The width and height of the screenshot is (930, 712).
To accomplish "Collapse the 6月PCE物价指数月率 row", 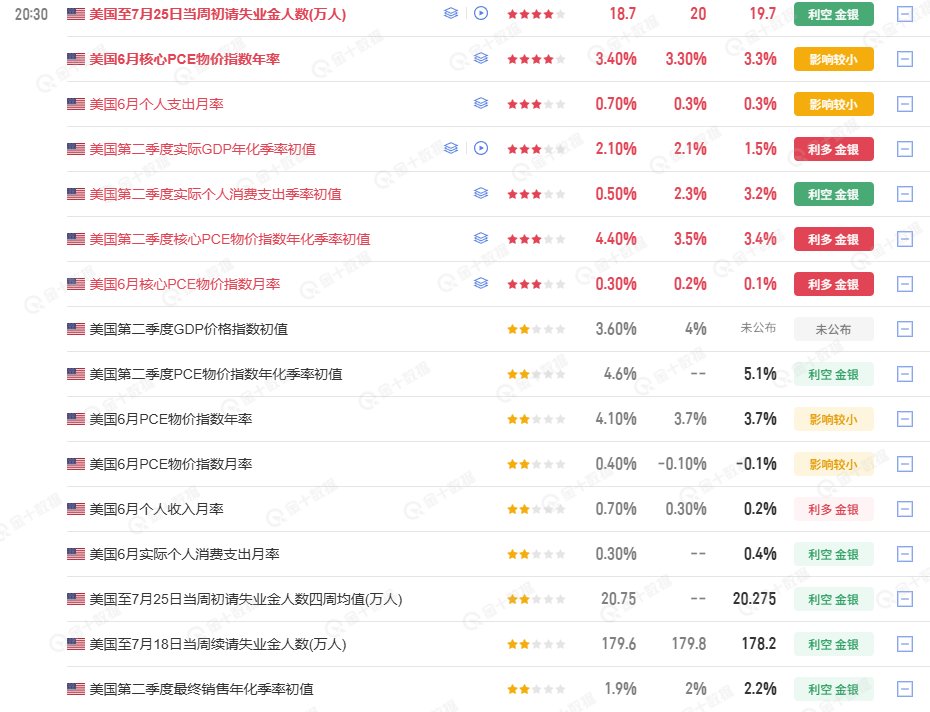I will pos(904,464).
